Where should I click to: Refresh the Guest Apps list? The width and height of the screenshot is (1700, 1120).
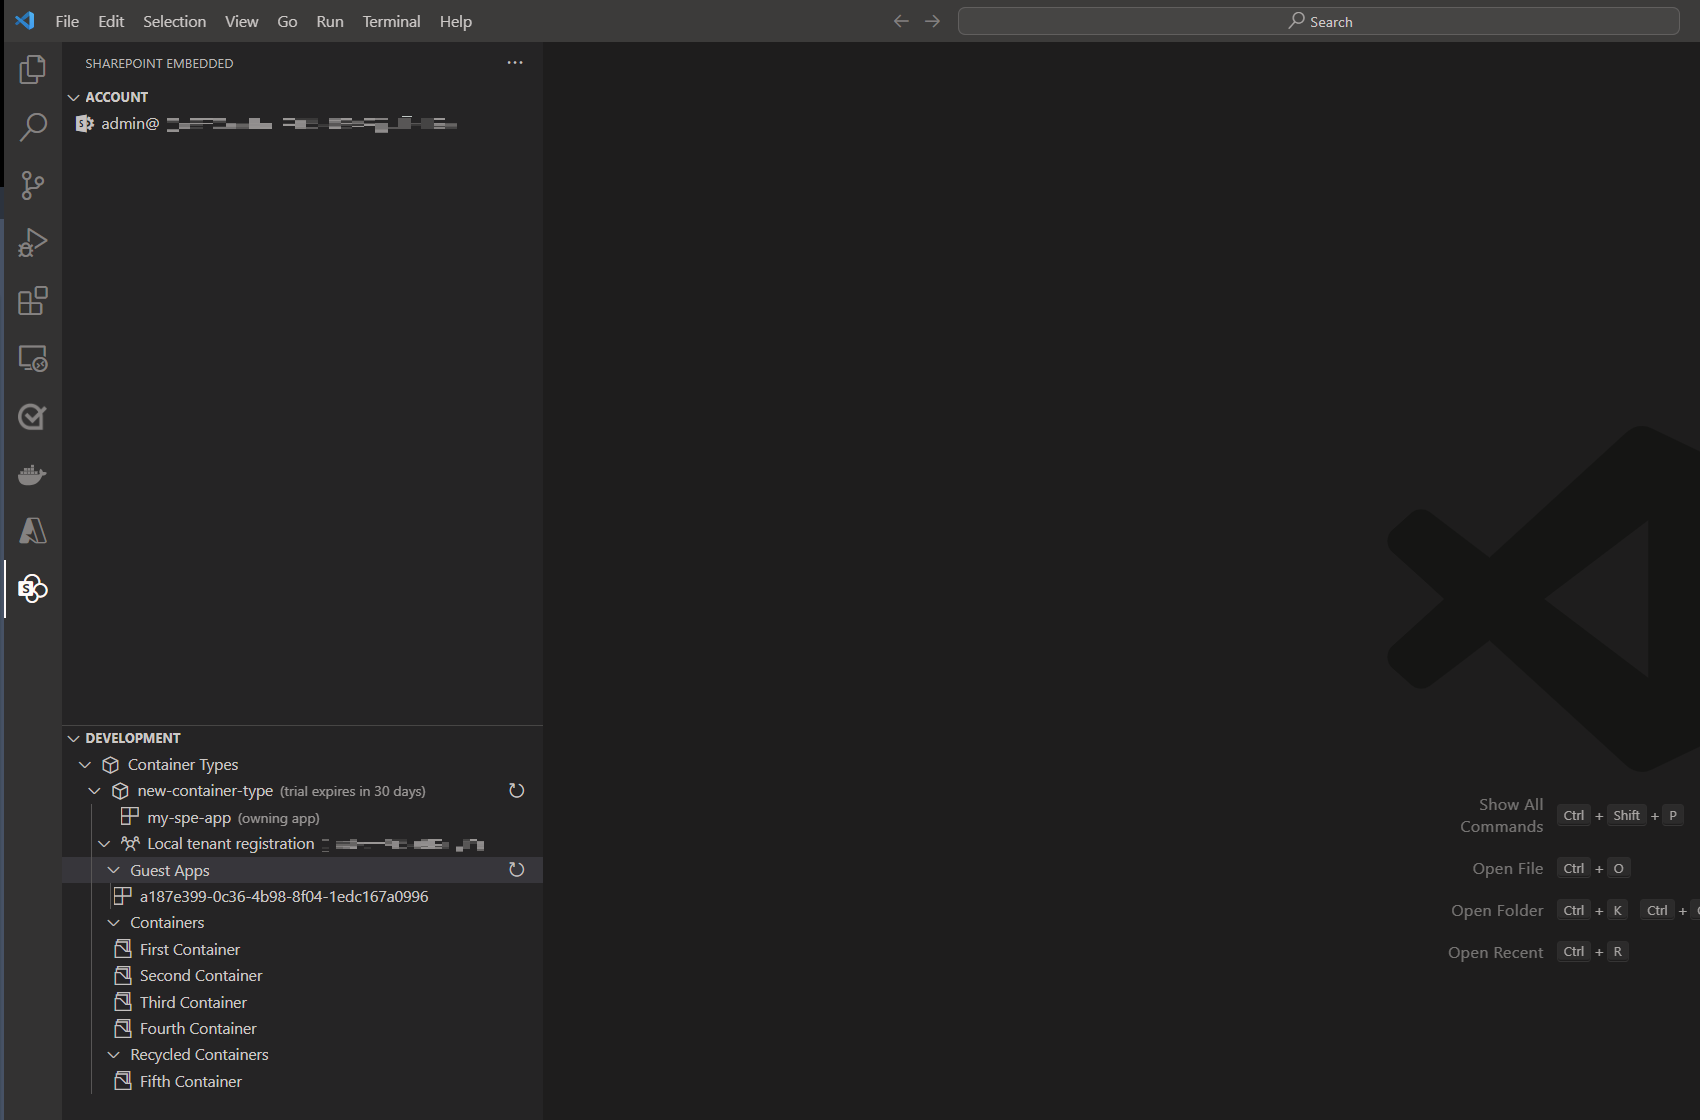tap(516, 870)
